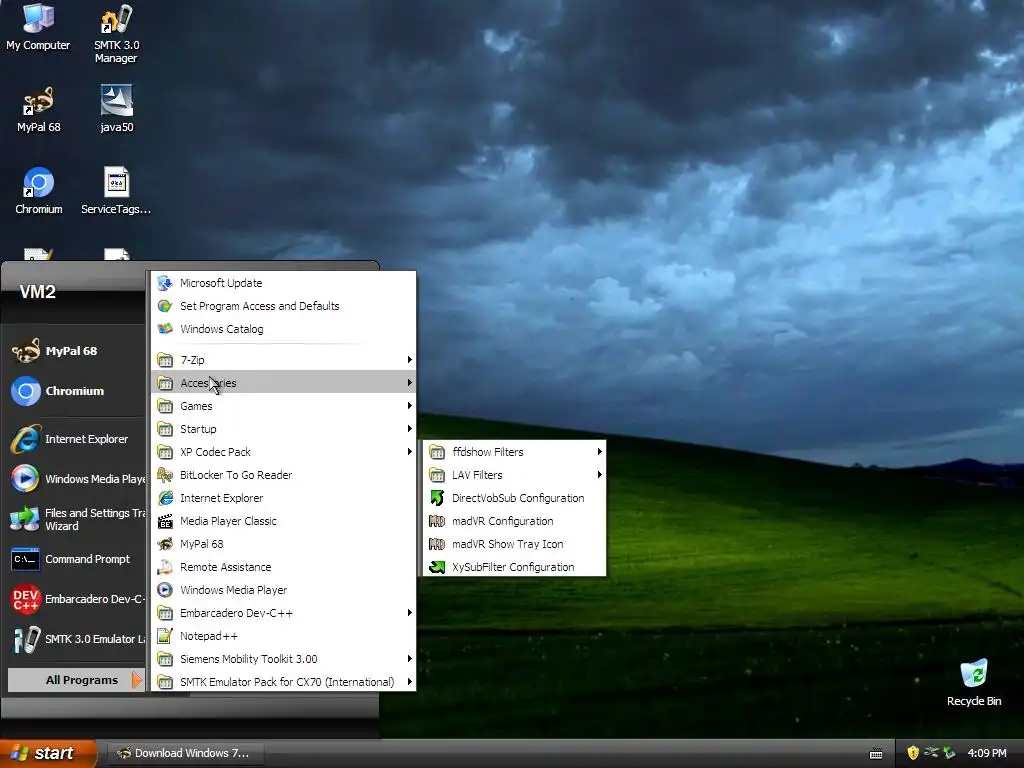Image resolution: width=1024 pixels, height=768 pixels.
Task: Launch Chromium from pinned Start list
Action: tap(76, 391)
